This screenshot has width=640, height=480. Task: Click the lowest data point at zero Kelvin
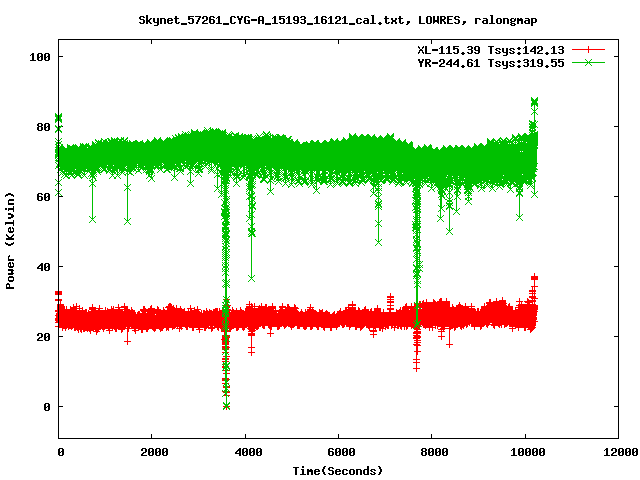click(226, 406)
